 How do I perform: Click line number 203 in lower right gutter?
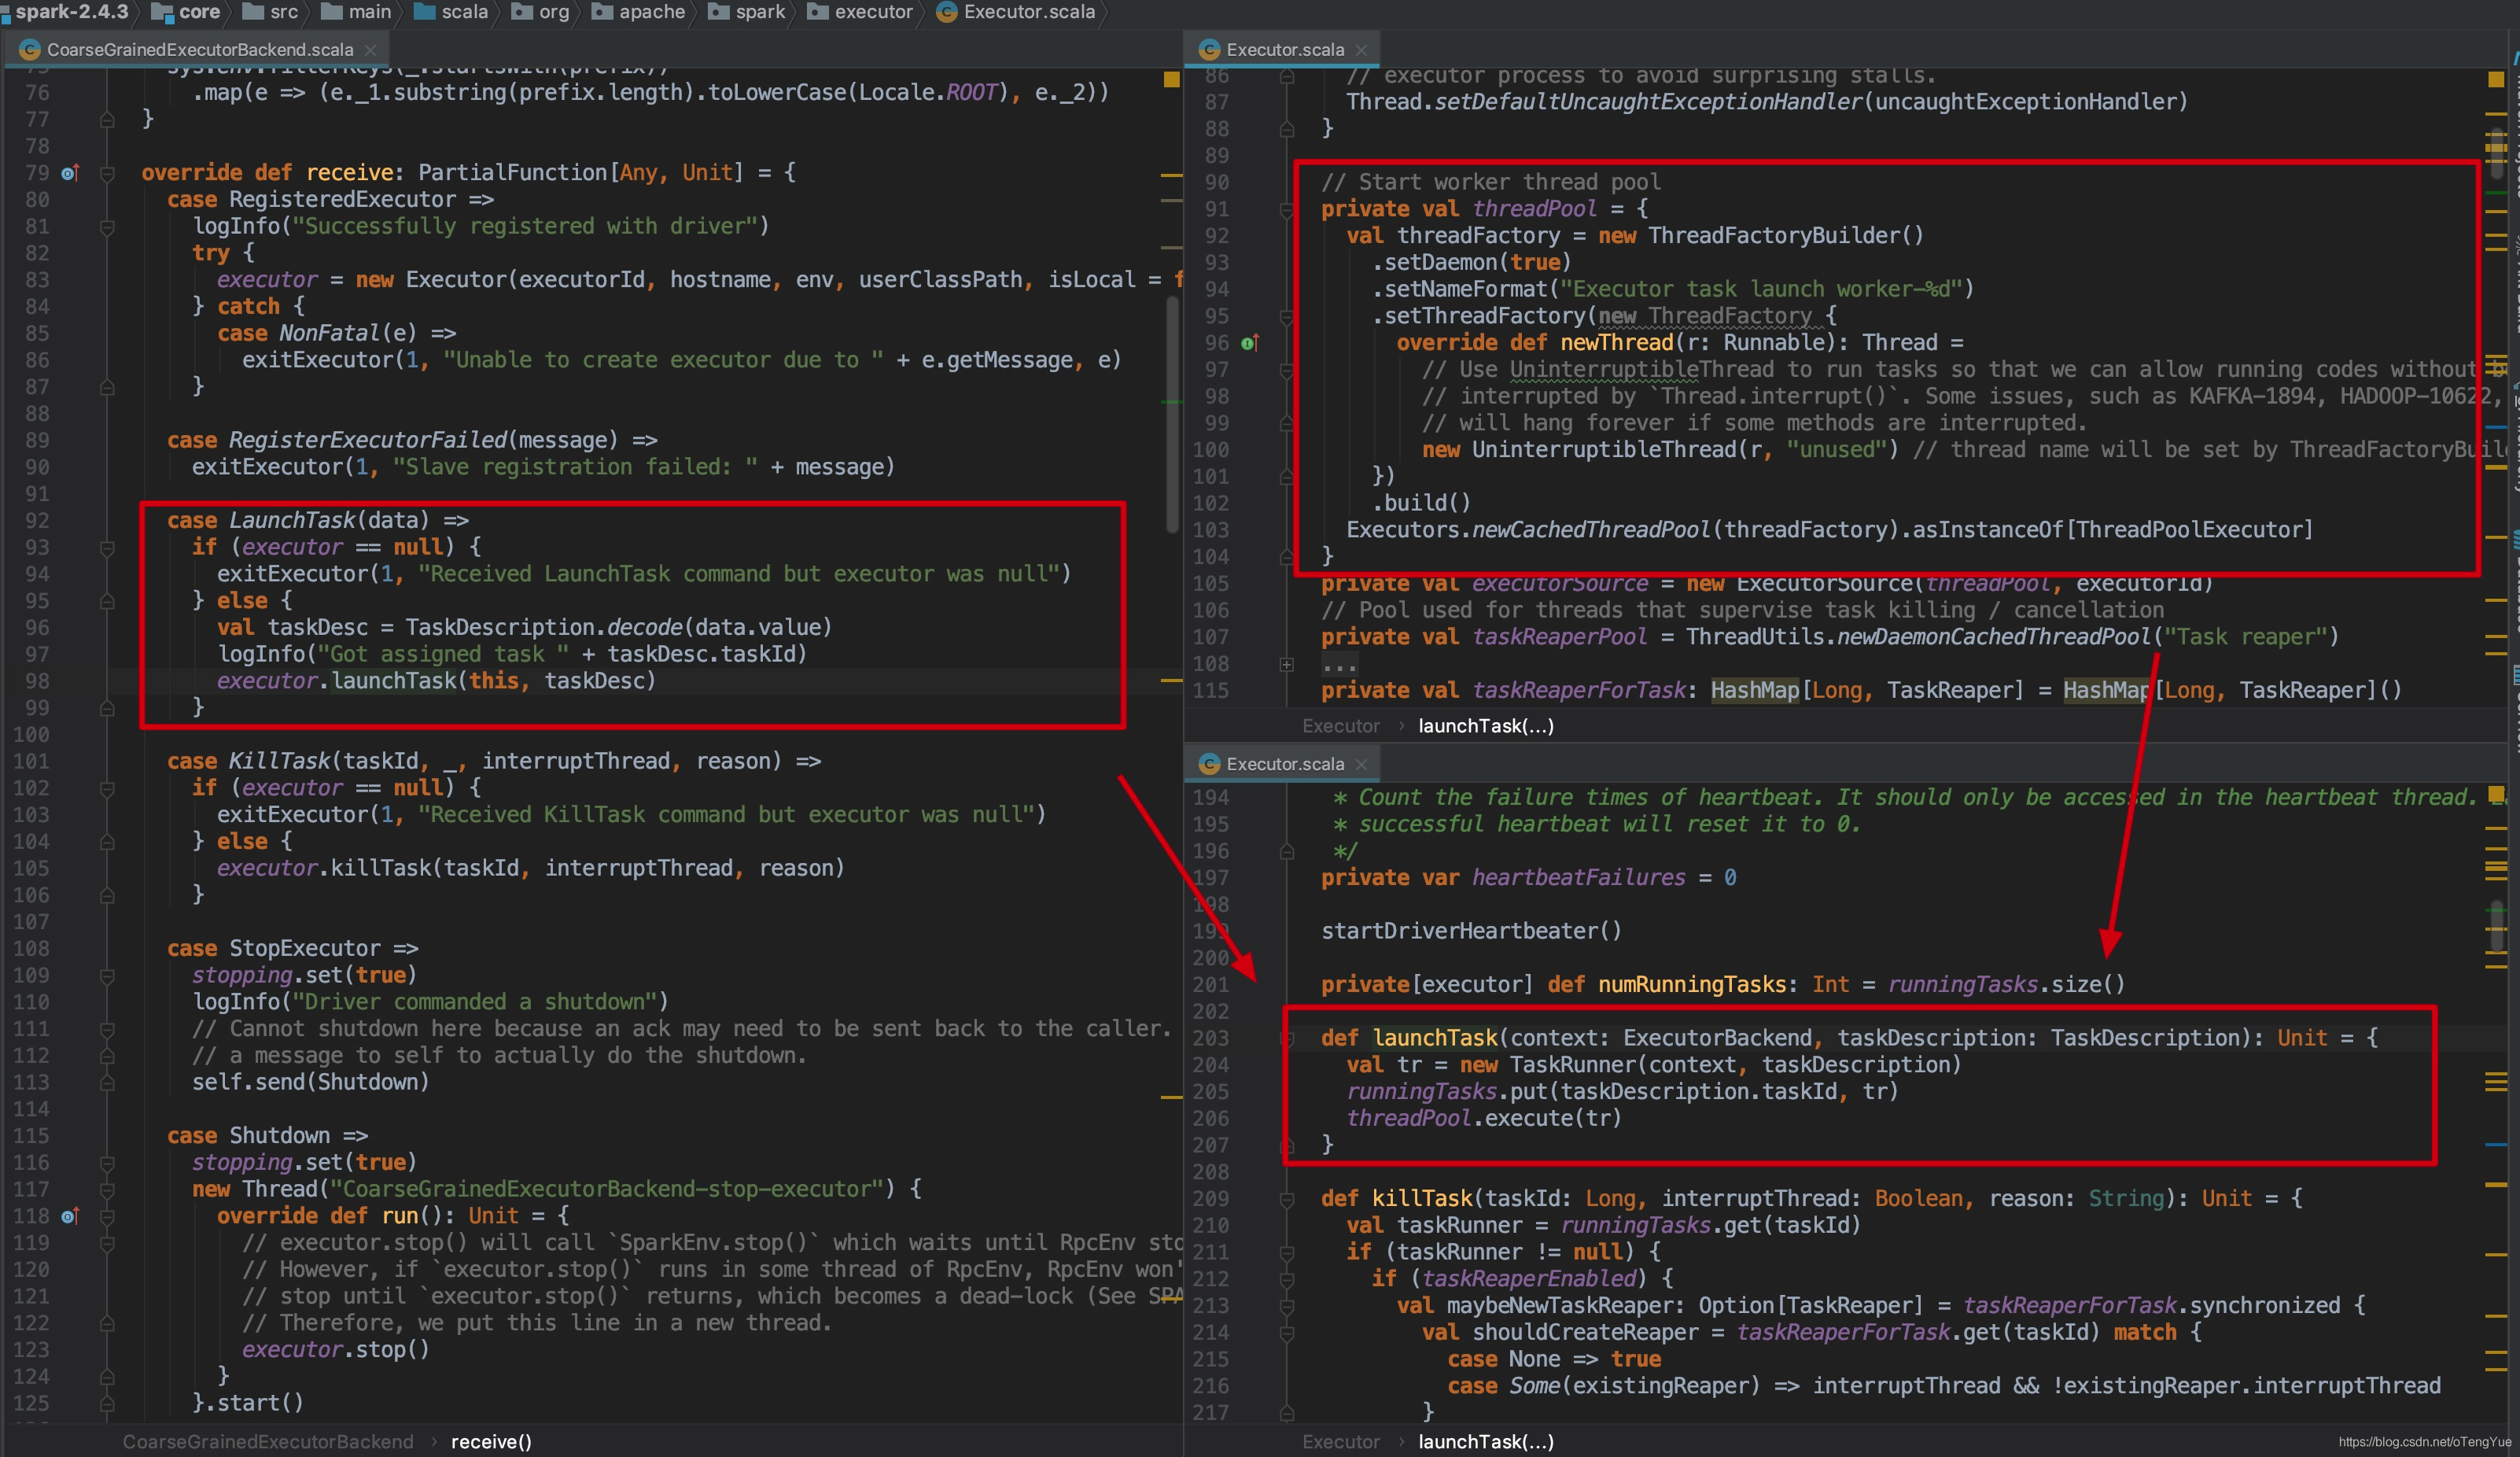[1210, 1039]
